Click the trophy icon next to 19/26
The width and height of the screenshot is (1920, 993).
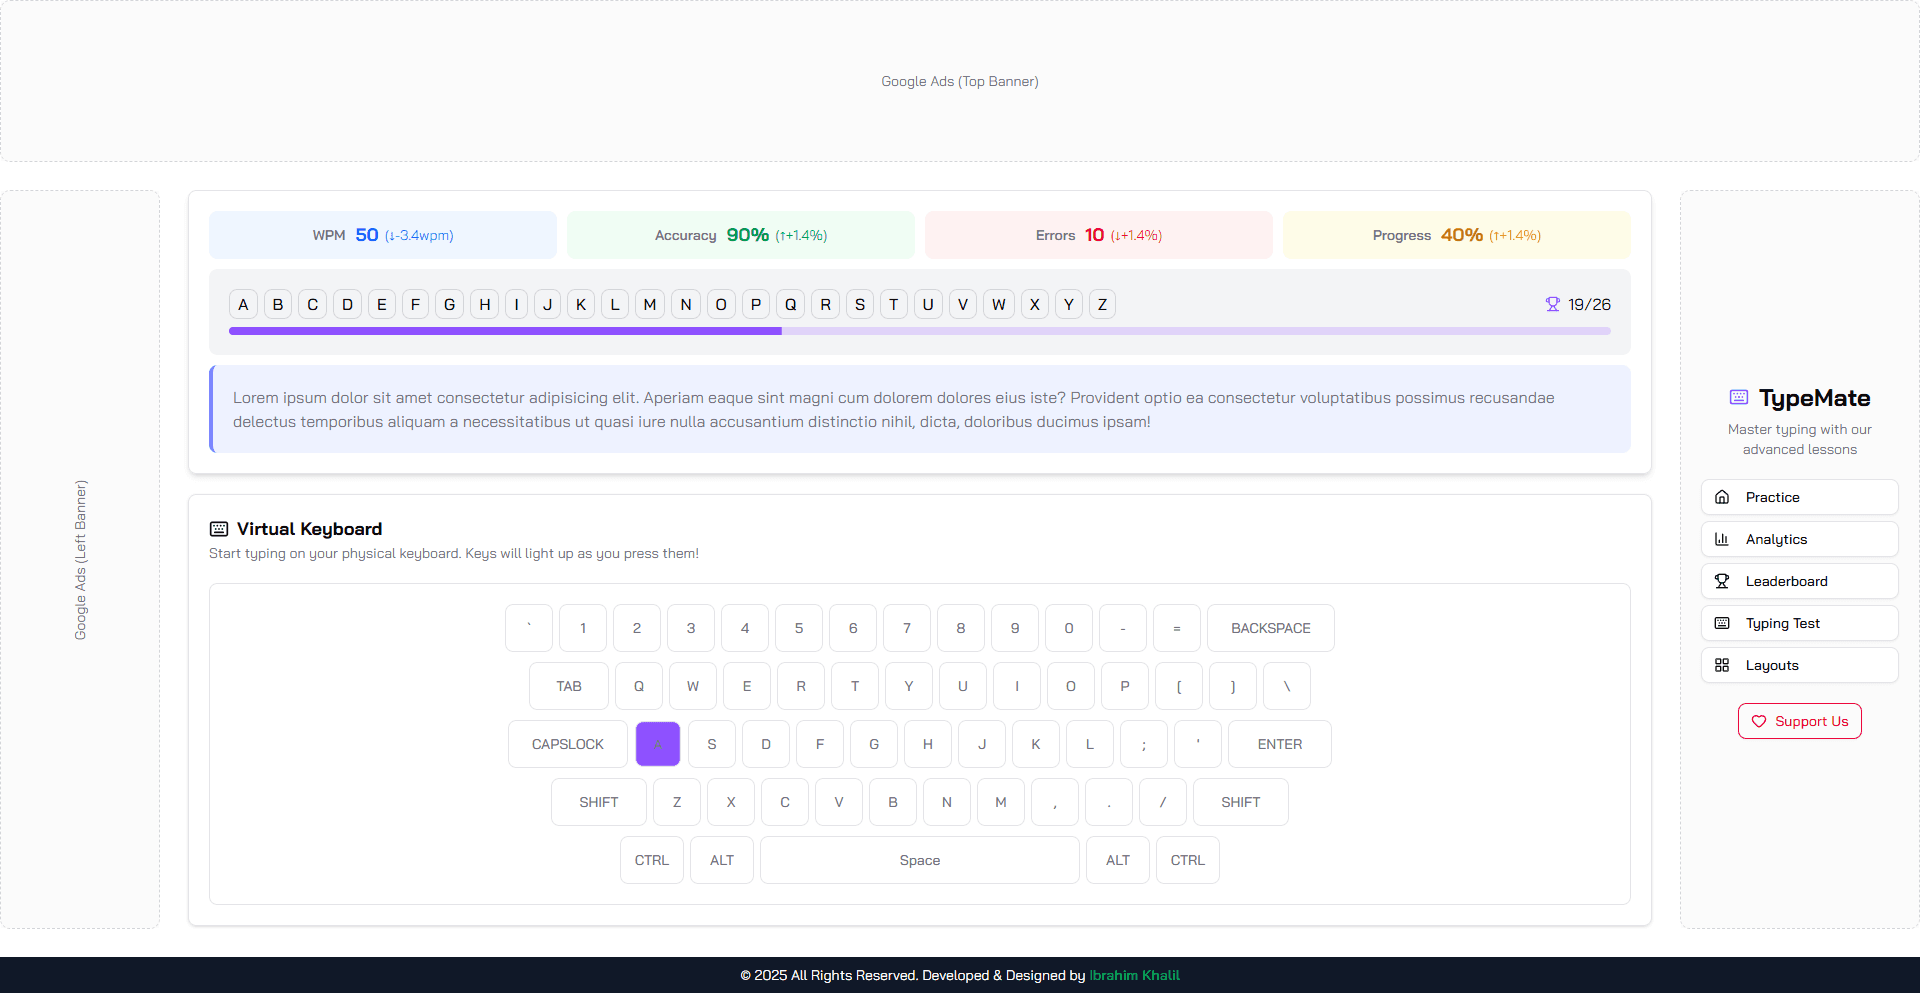tap(1553, 303)
